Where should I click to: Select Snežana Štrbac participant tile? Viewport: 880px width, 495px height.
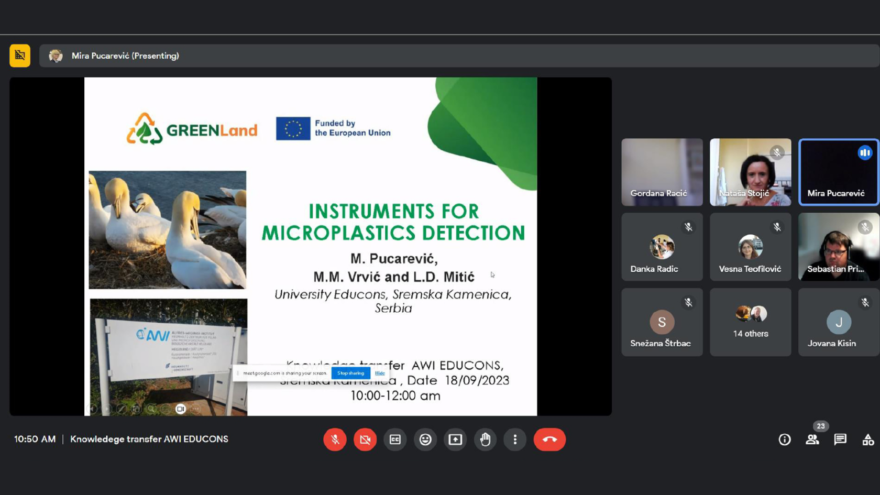click(x=662, y=322)
